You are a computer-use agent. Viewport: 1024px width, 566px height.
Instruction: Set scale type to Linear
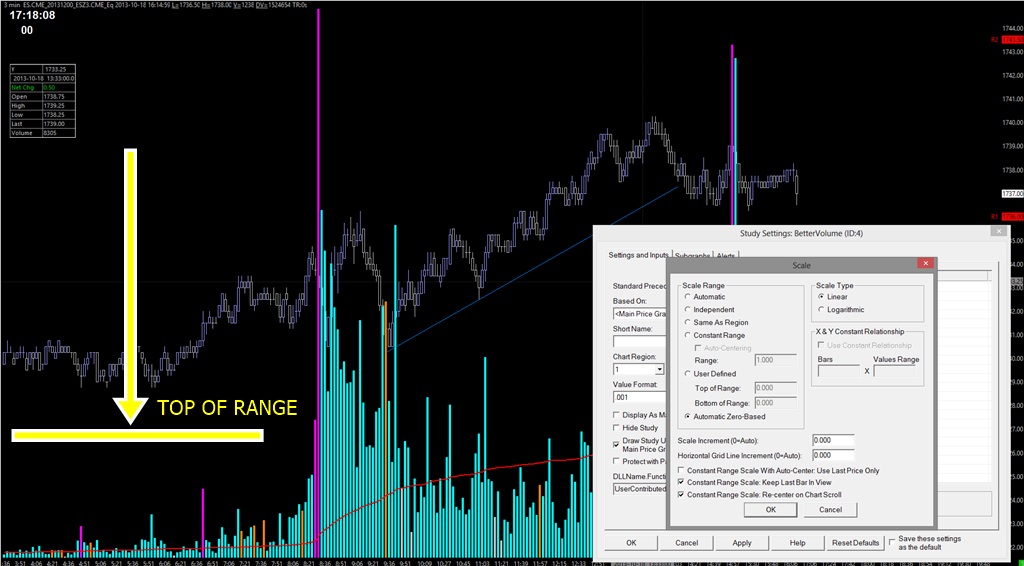click(821, 297)
